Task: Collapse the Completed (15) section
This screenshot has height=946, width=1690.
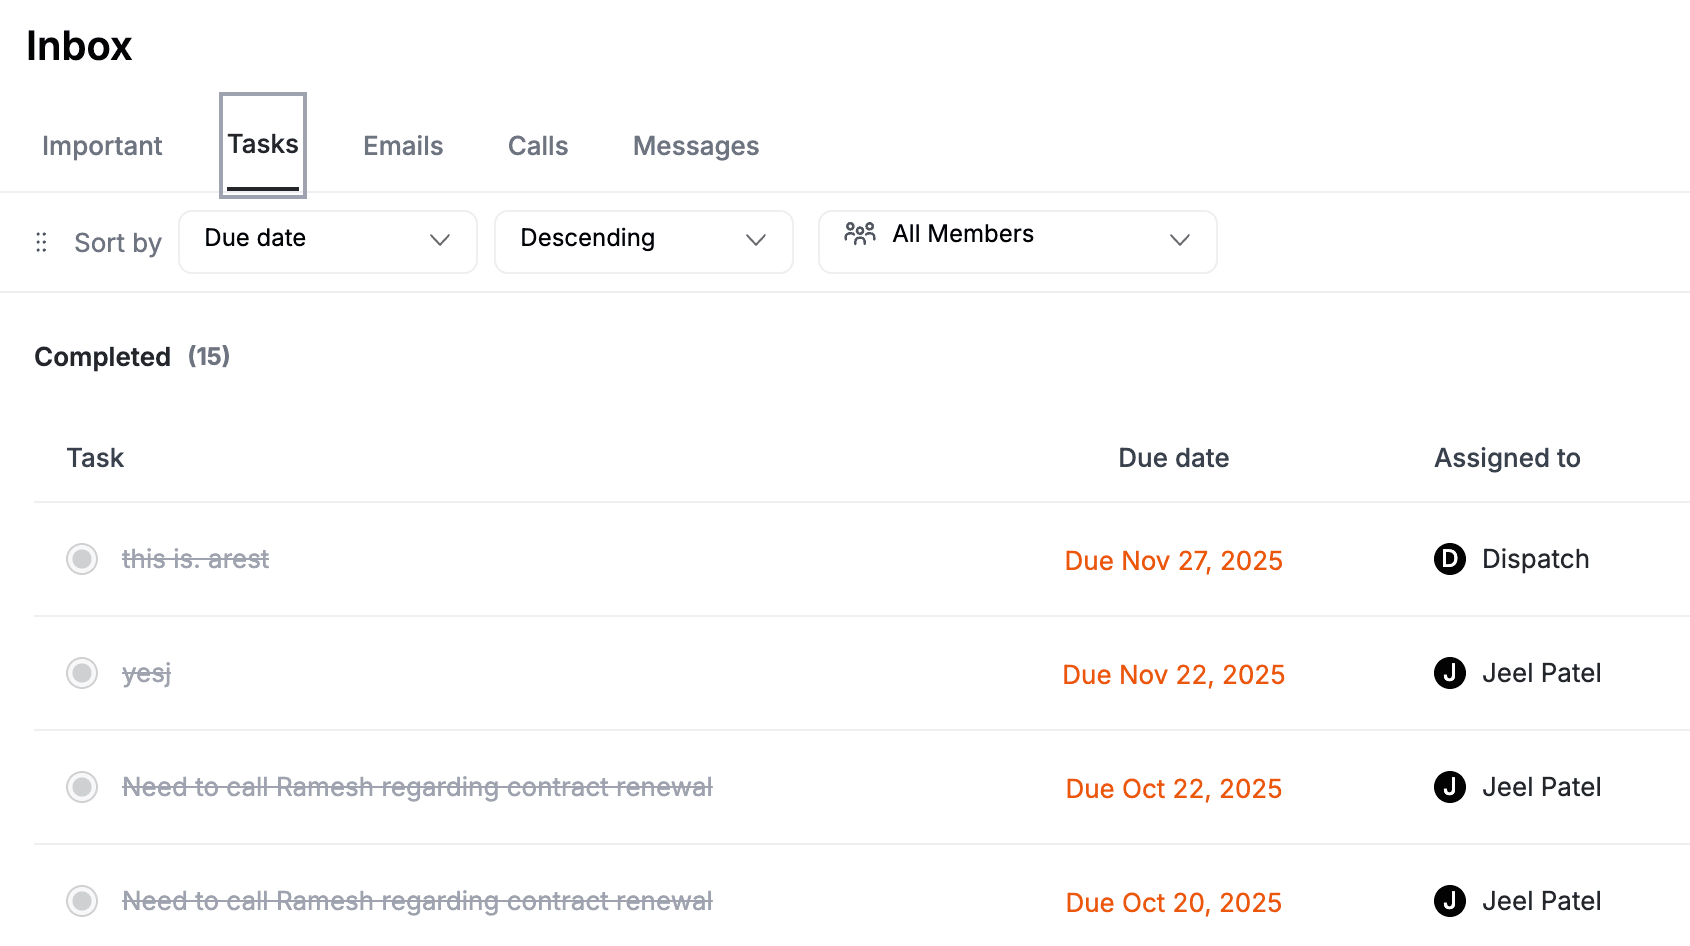Action: (x=132, y=357)
